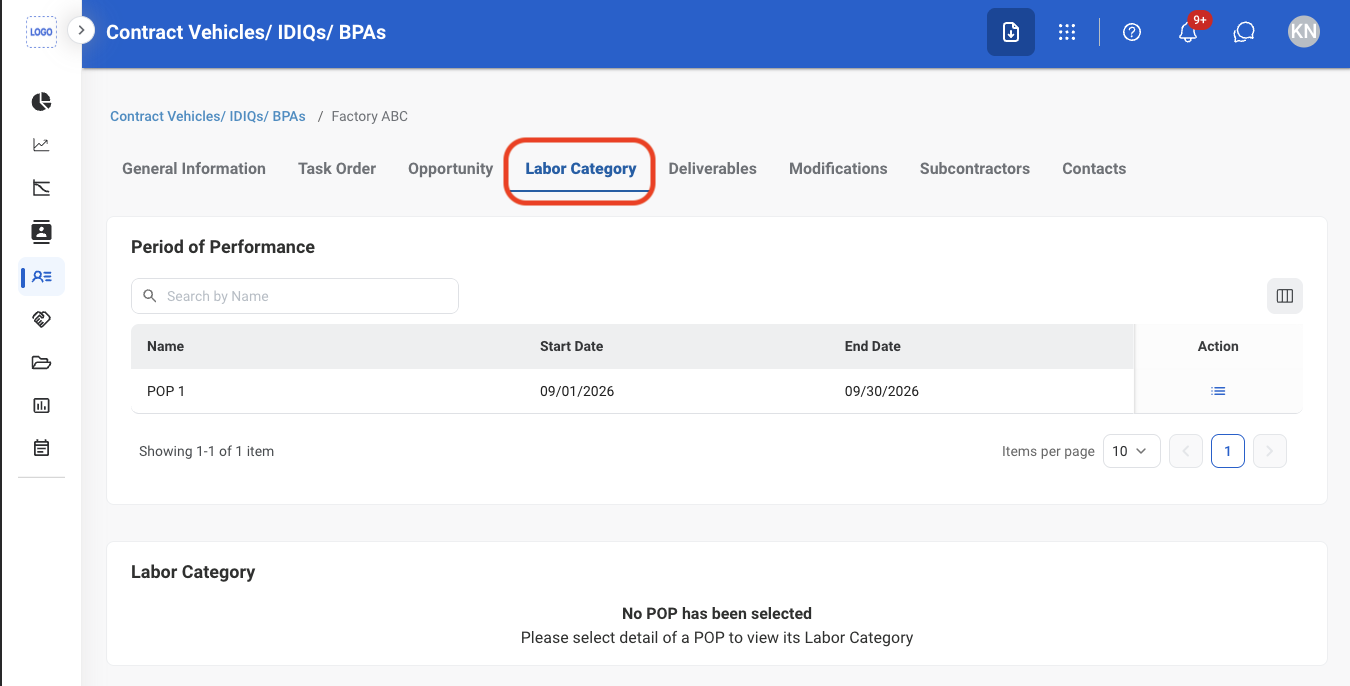Switch to the General Information tab
Image resolution: width=1350 pixels, height=686 pixels.
[x=194, y=169]
